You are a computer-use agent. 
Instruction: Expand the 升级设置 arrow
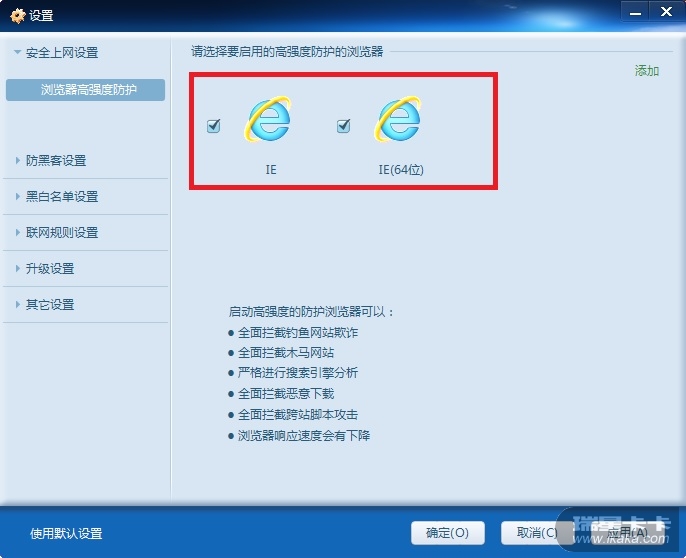[18, 268]
